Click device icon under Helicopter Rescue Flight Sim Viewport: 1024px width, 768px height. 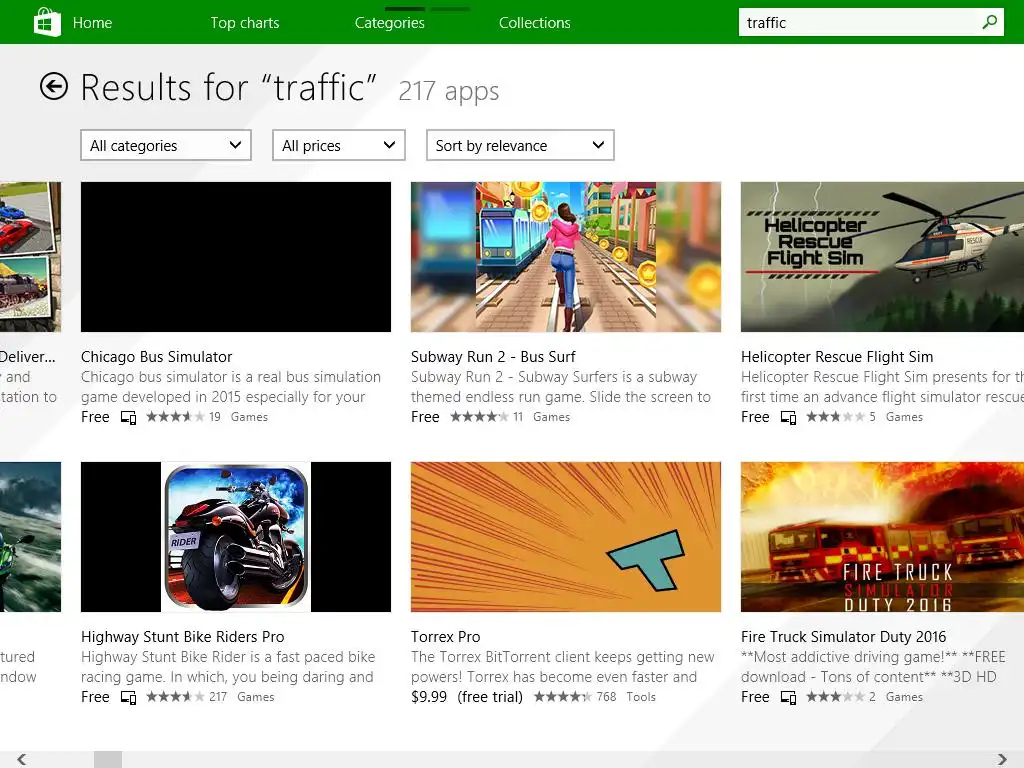coord(788,417)
